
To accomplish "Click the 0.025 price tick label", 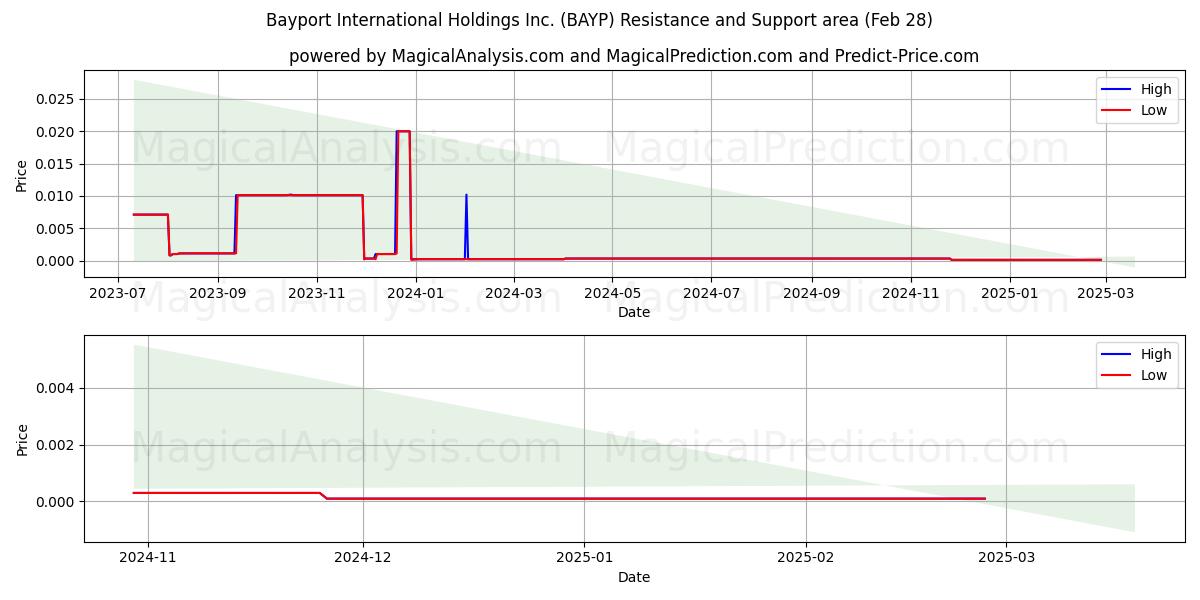I will tap(56, 99).
